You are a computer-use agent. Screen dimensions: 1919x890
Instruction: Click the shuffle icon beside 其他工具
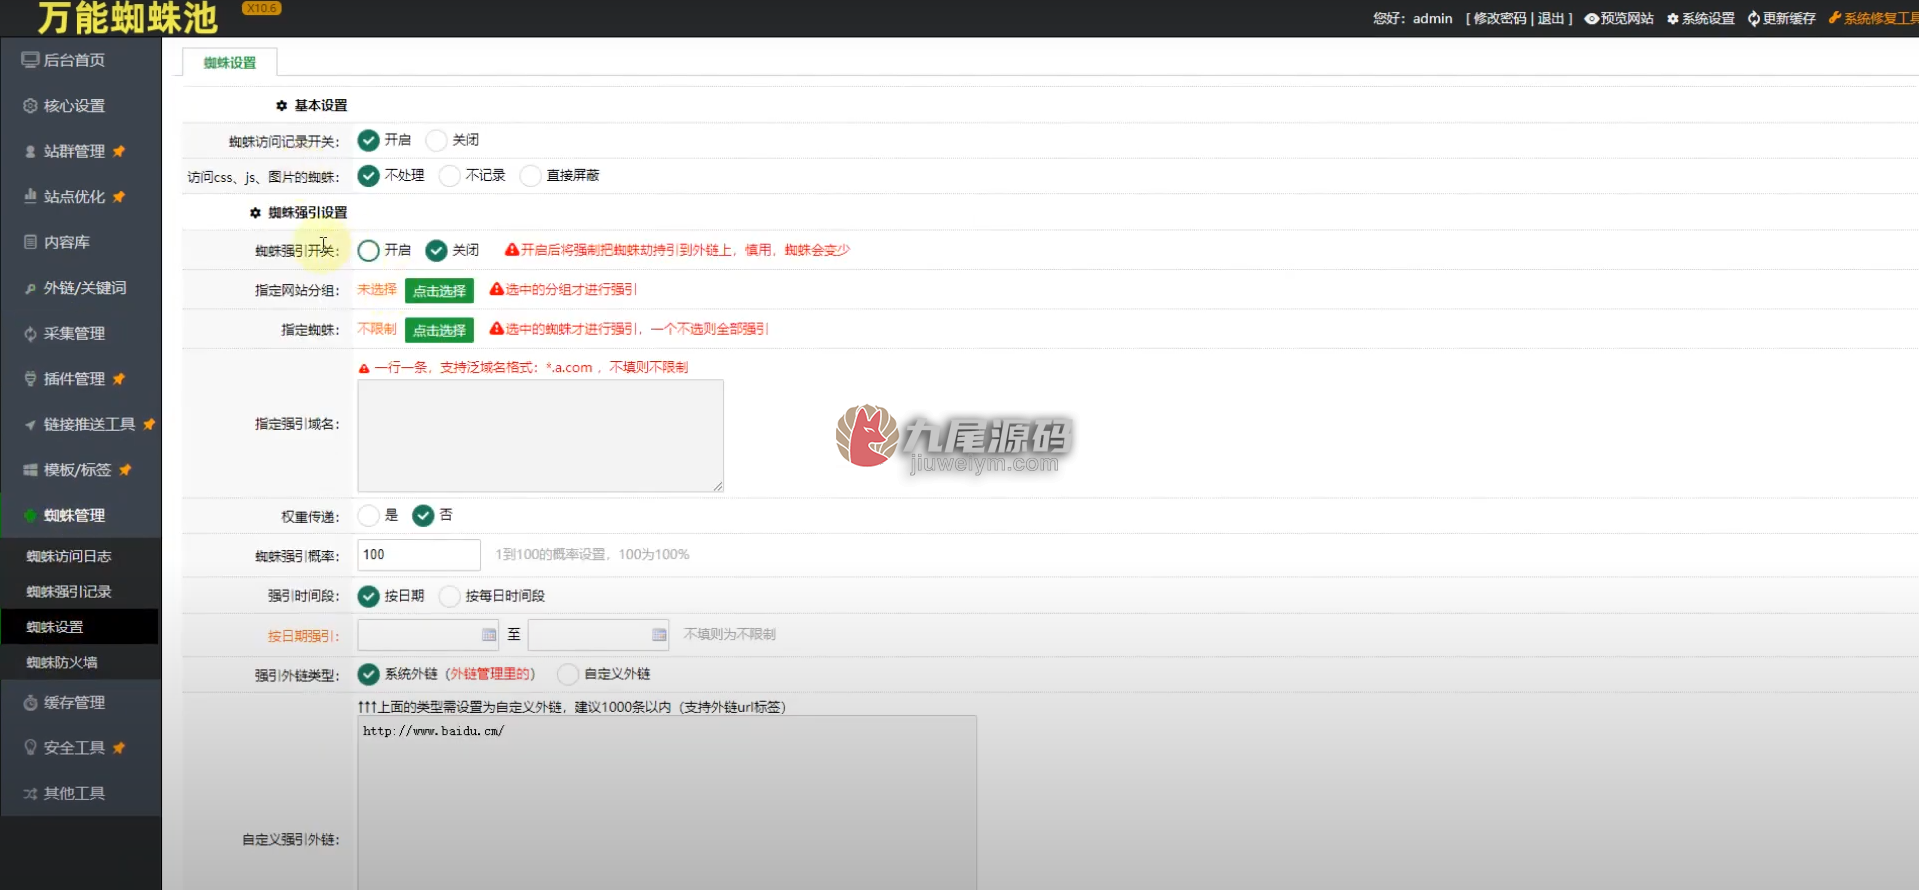click(30, 794)
